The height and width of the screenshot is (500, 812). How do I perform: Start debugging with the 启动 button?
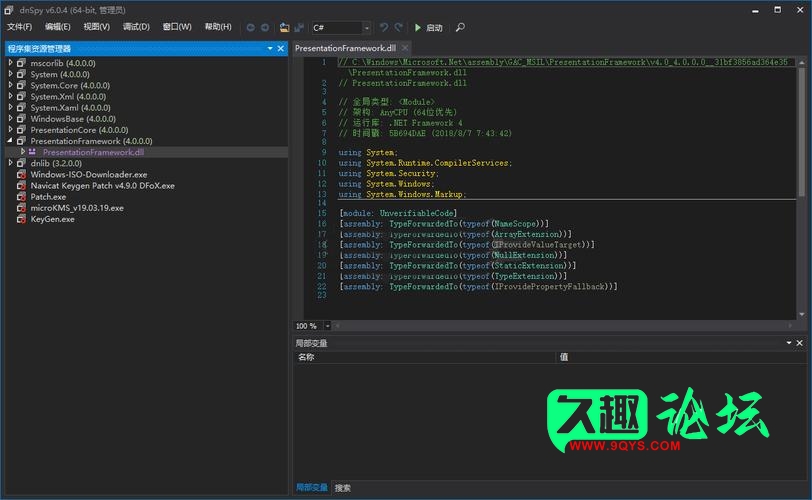click(x=428, y=27)
